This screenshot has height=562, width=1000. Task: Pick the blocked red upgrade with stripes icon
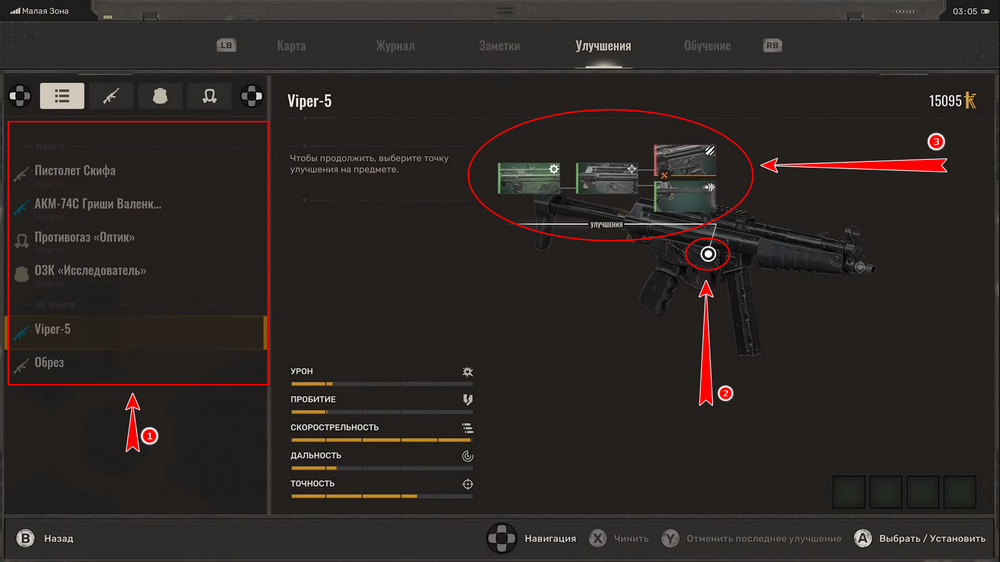tap(689, 158)
